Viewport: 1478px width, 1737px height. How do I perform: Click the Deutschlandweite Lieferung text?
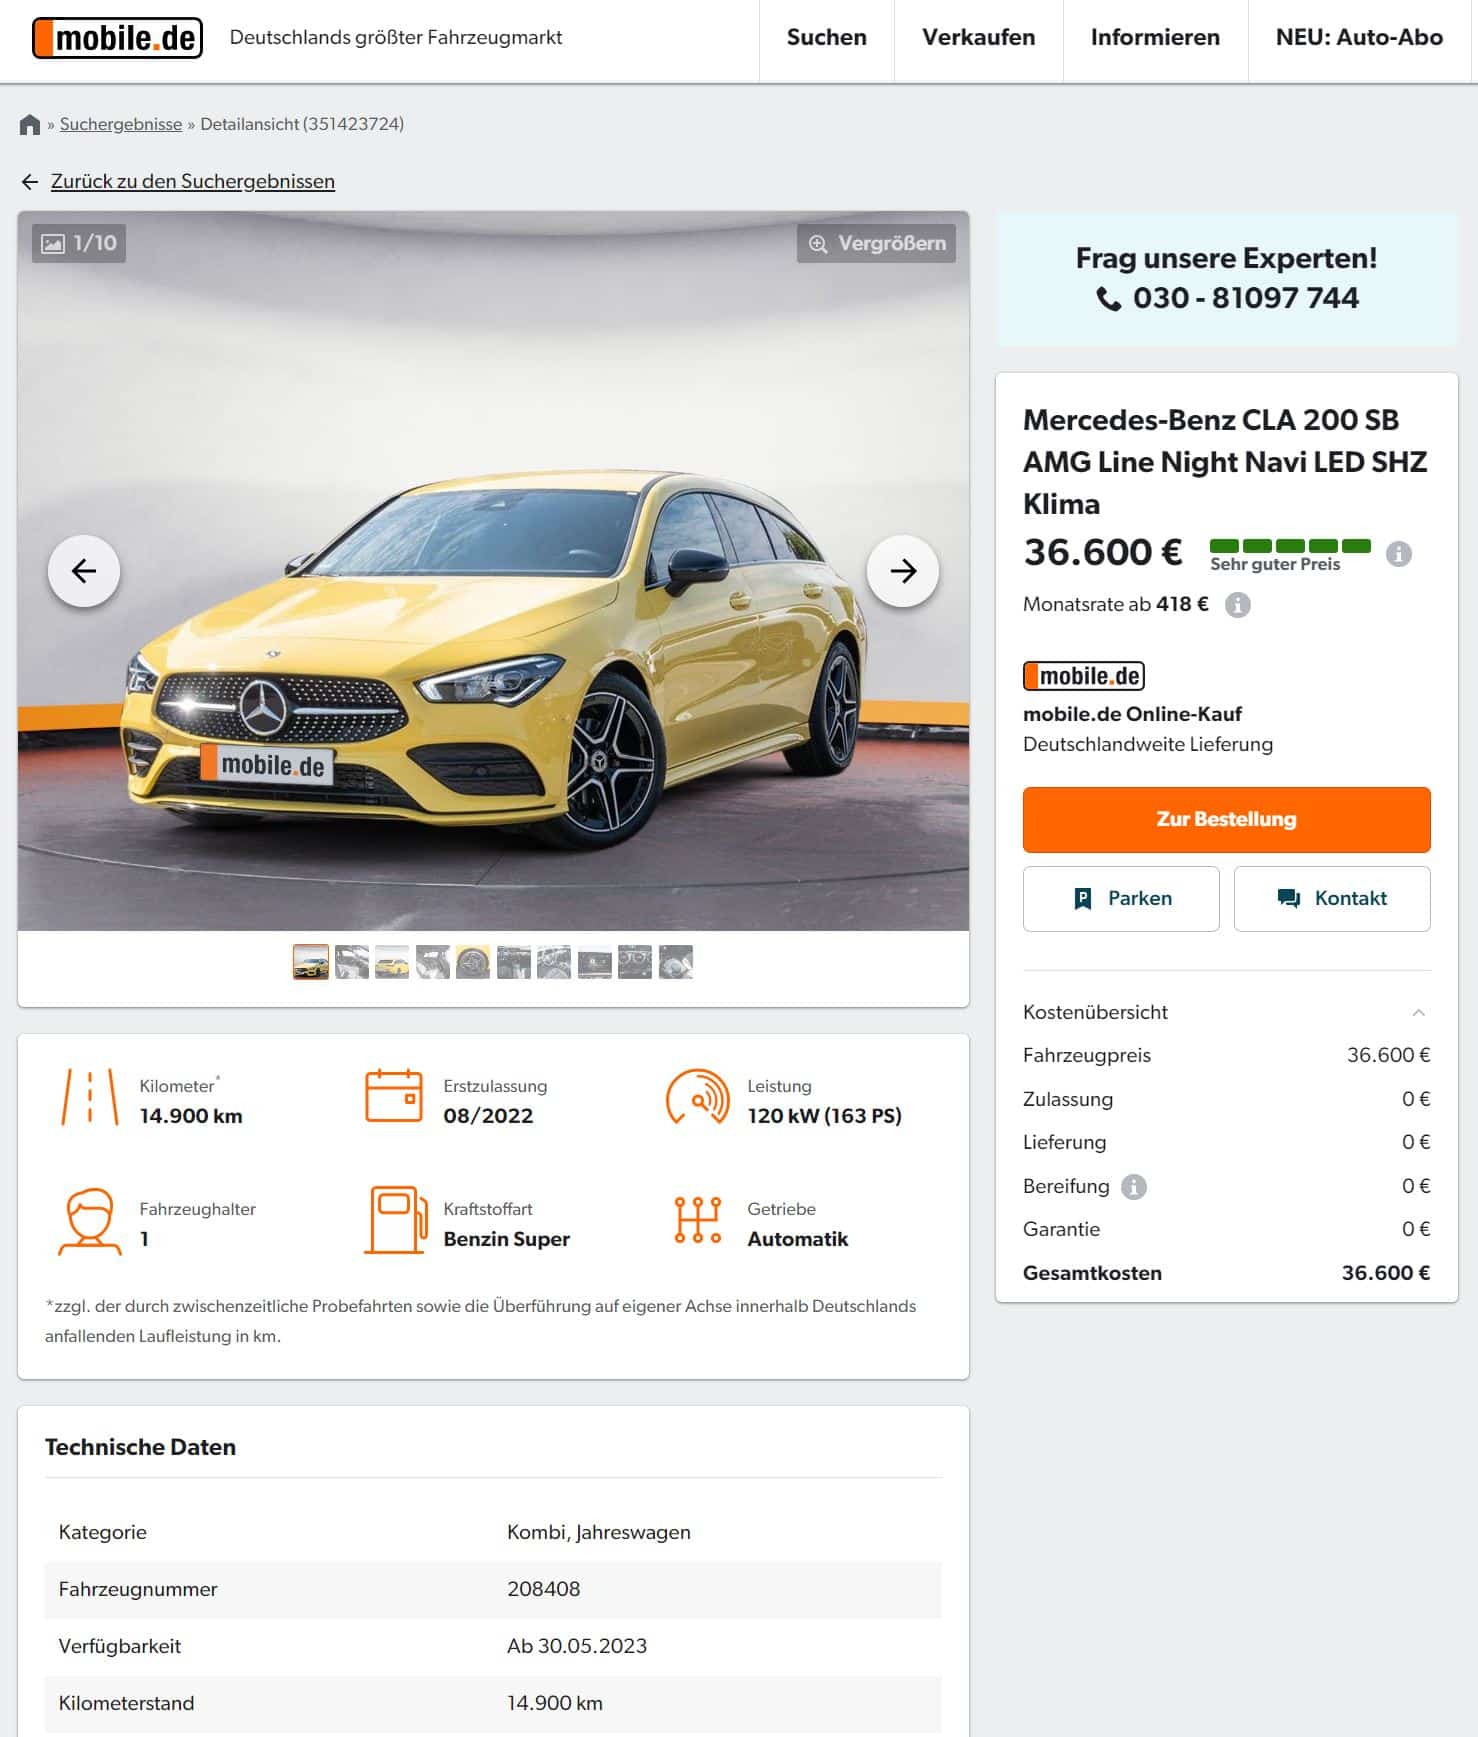click(1148, 744)
